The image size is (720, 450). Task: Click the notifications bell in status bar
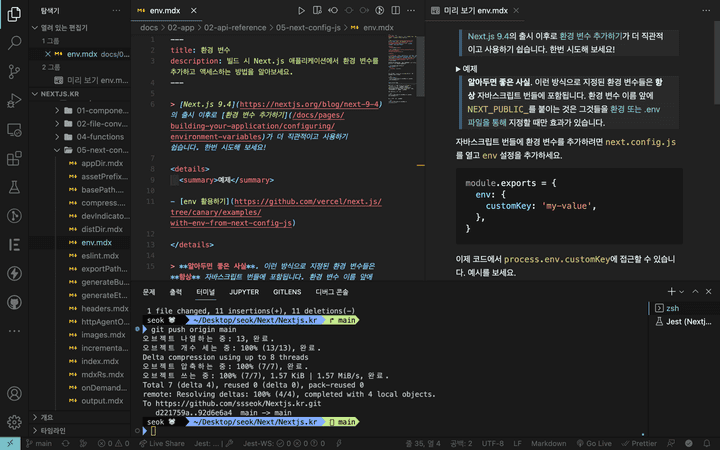(x=707, y=444)
